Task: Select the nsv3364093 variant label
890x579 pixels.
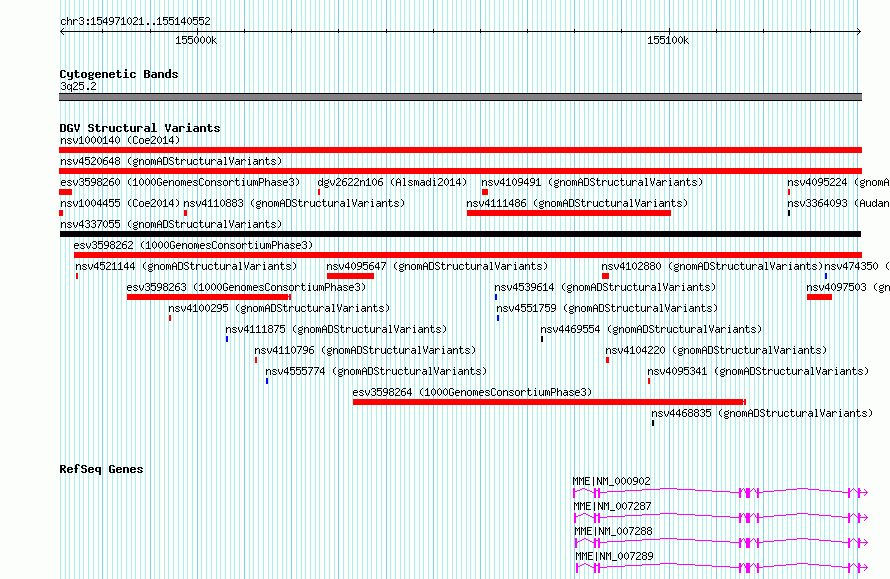Action: (x=838, y=203)
